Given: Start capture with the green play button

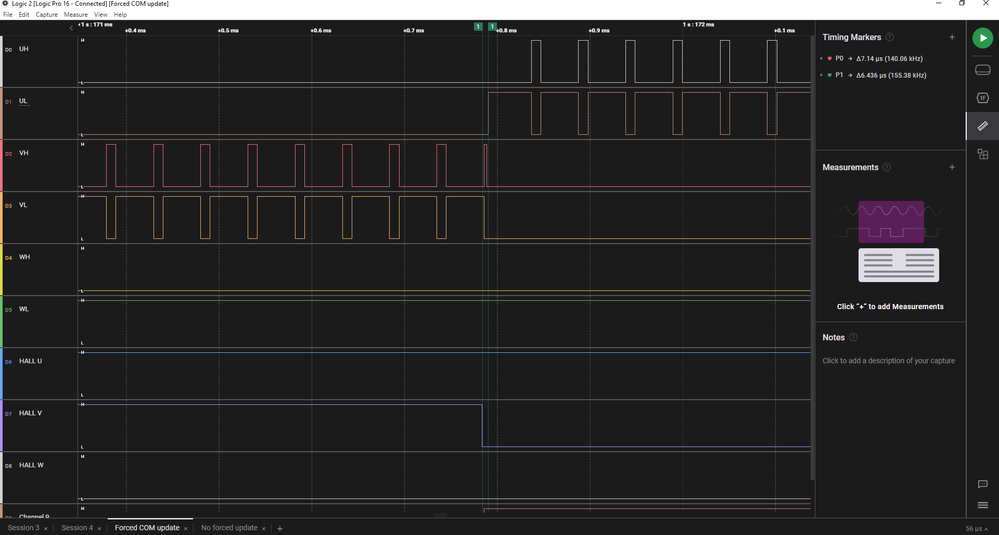Looking at the screenshot, I should (x=982, y=39).
